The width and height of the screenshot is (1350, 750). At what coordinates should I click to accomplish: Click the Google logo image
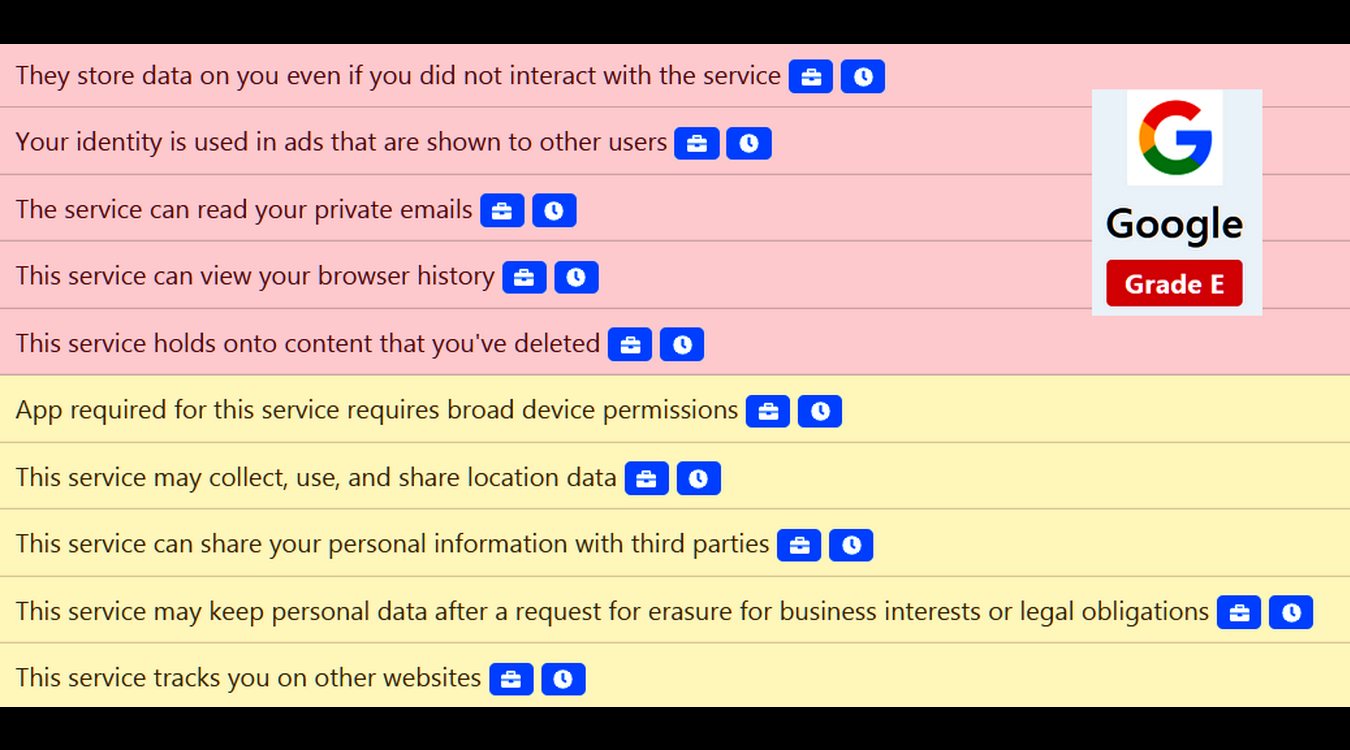[1175, 138]
